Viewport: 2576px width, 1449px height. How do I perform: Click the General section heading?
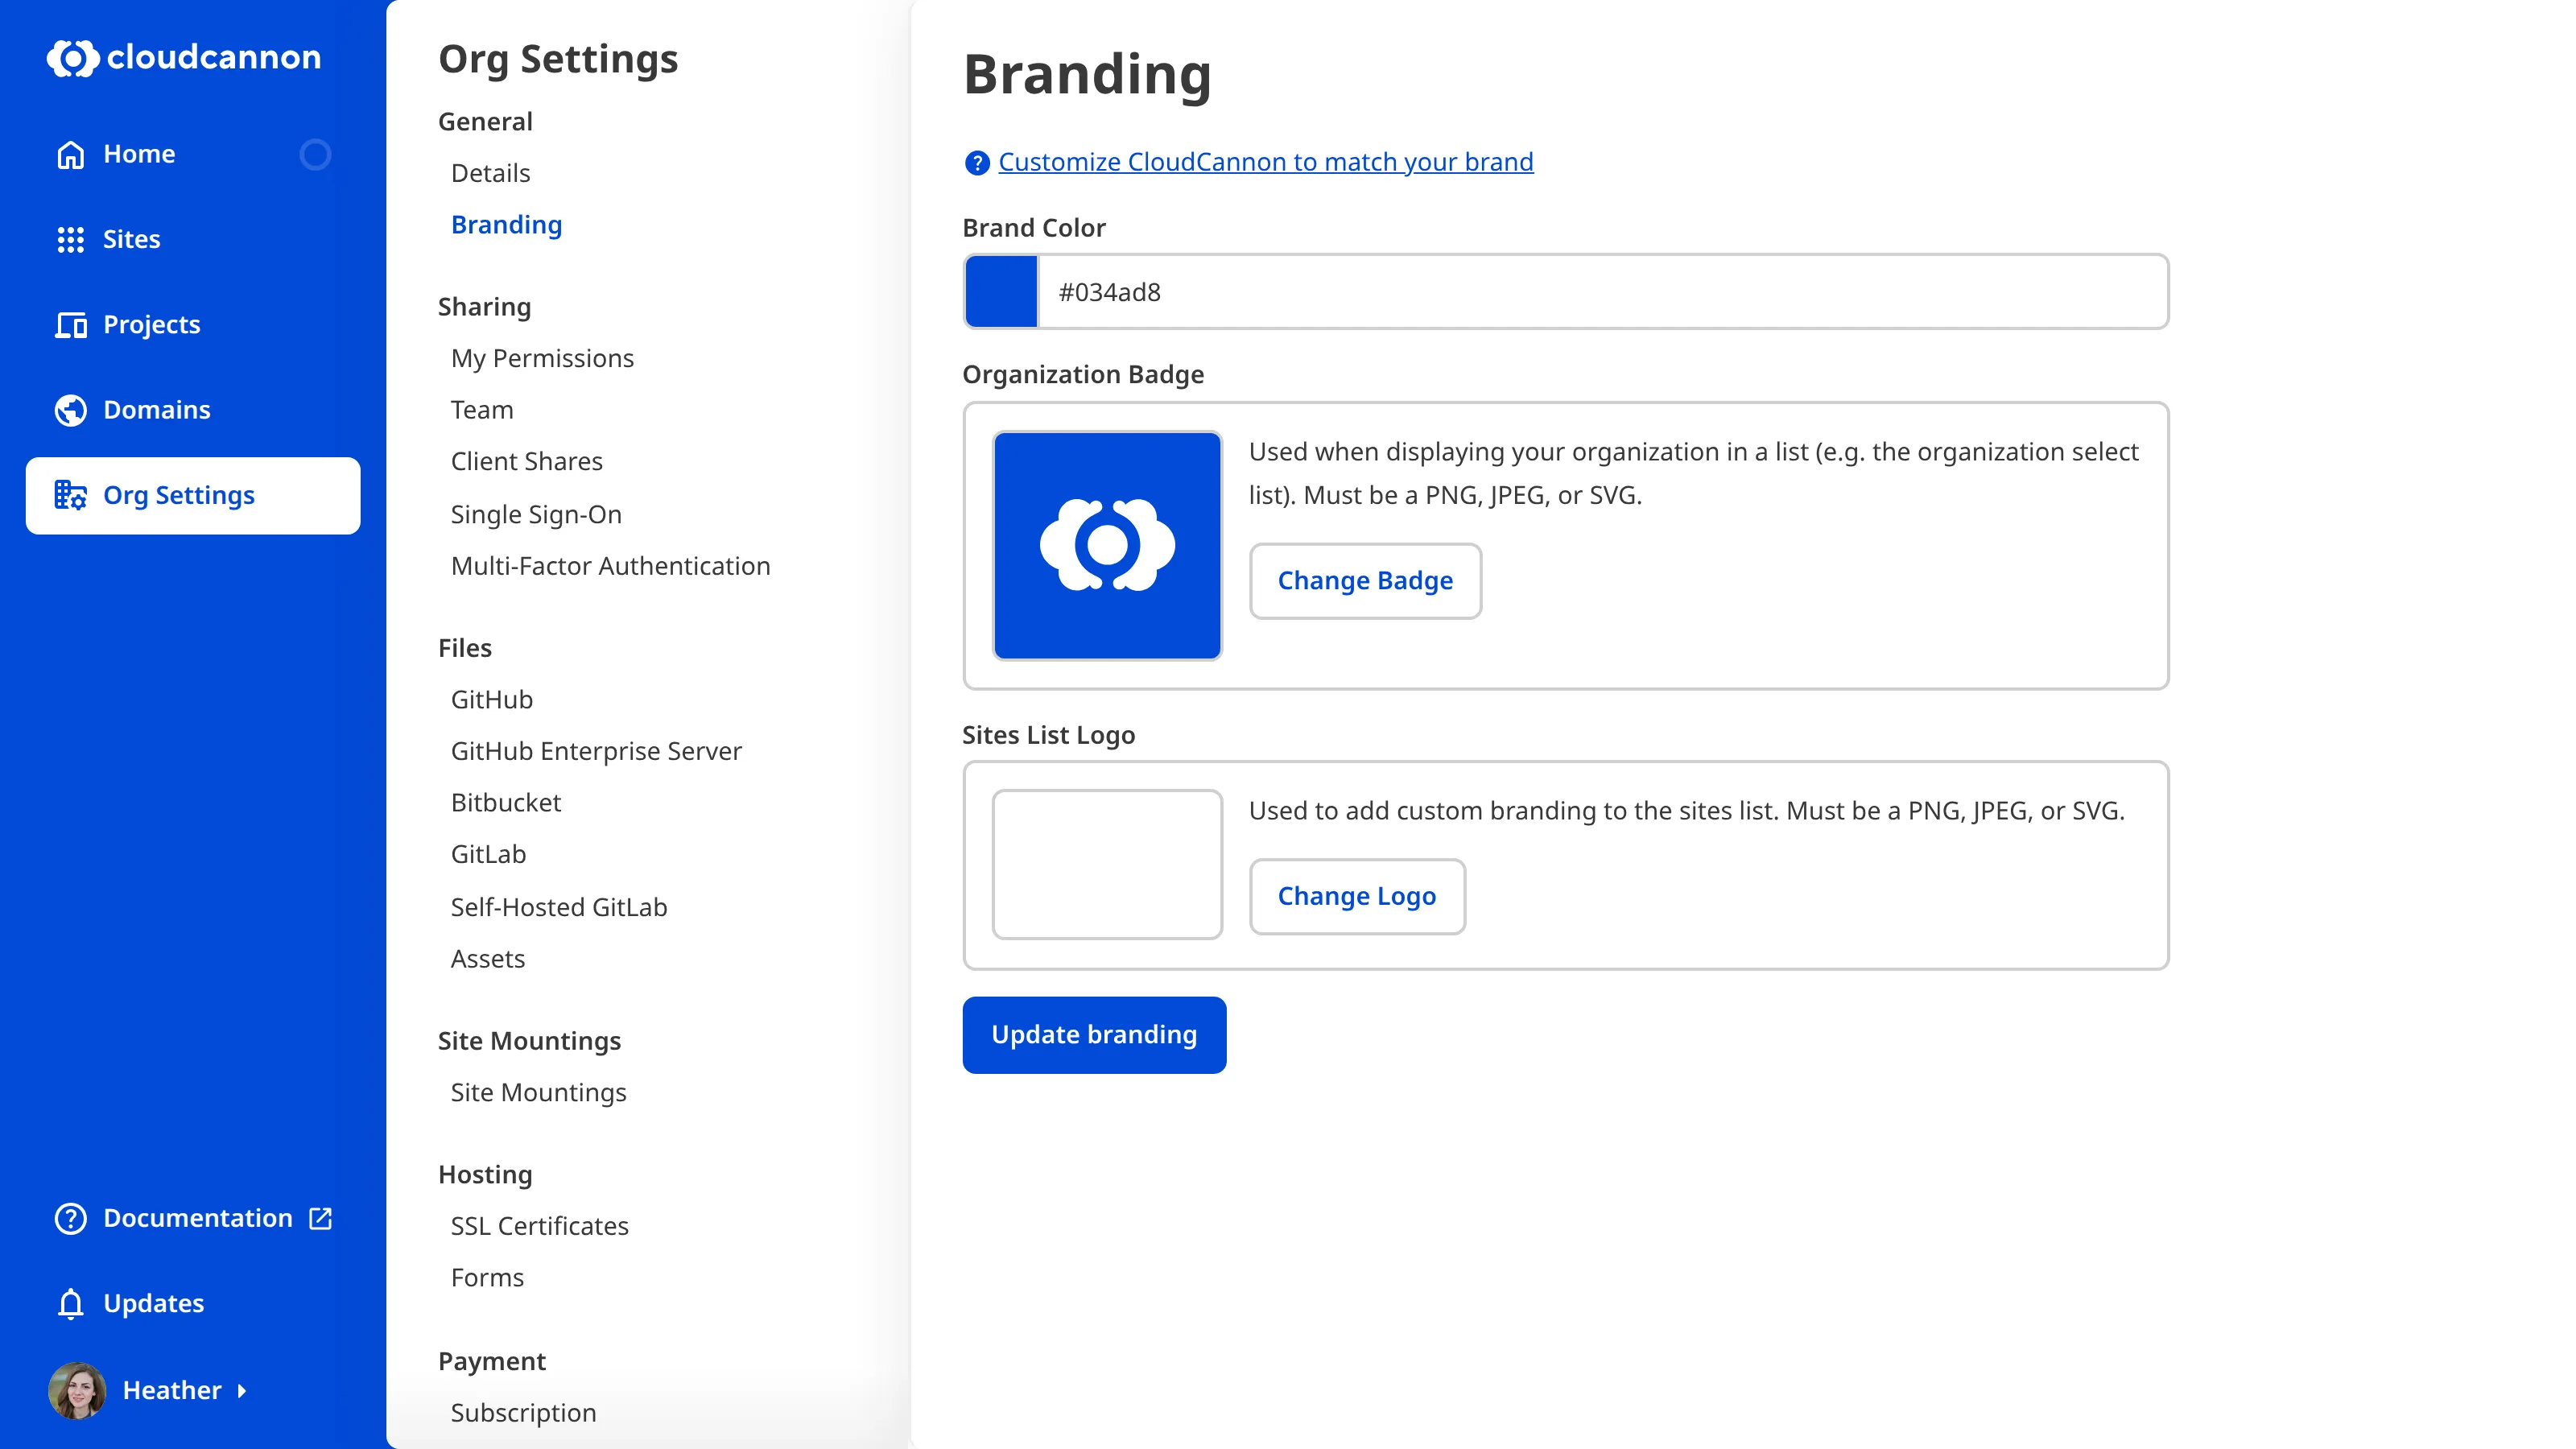[485, 122]
